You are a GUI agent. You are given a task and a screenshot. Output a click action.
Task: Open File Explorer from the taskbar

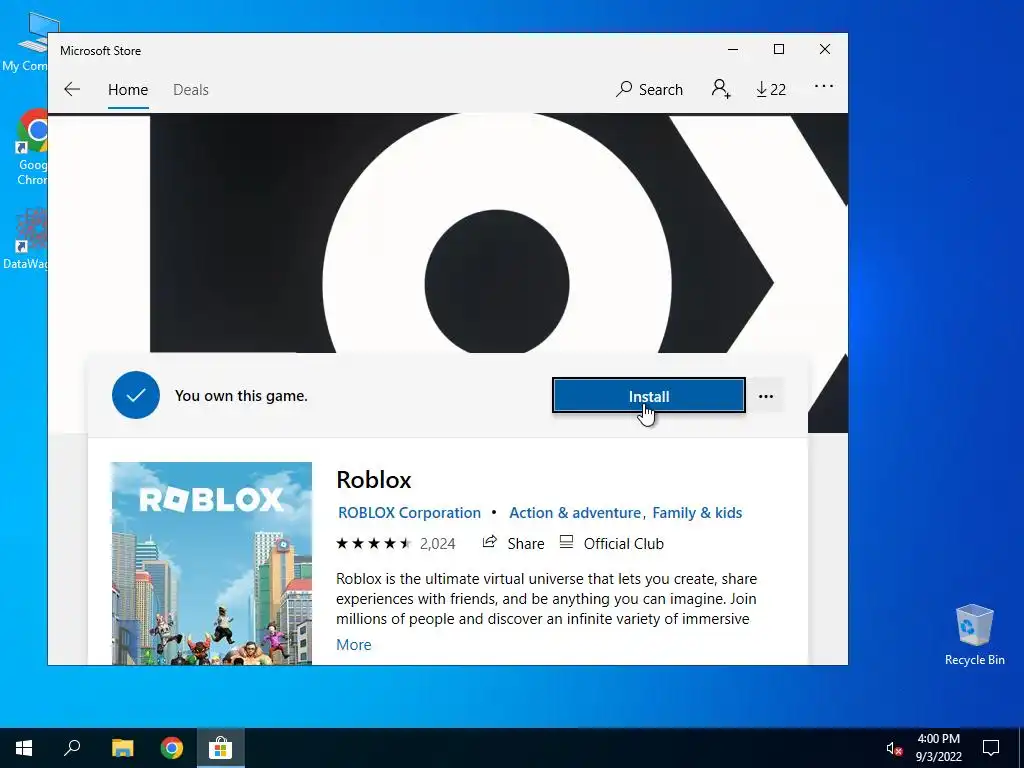[x=122, y=748]
